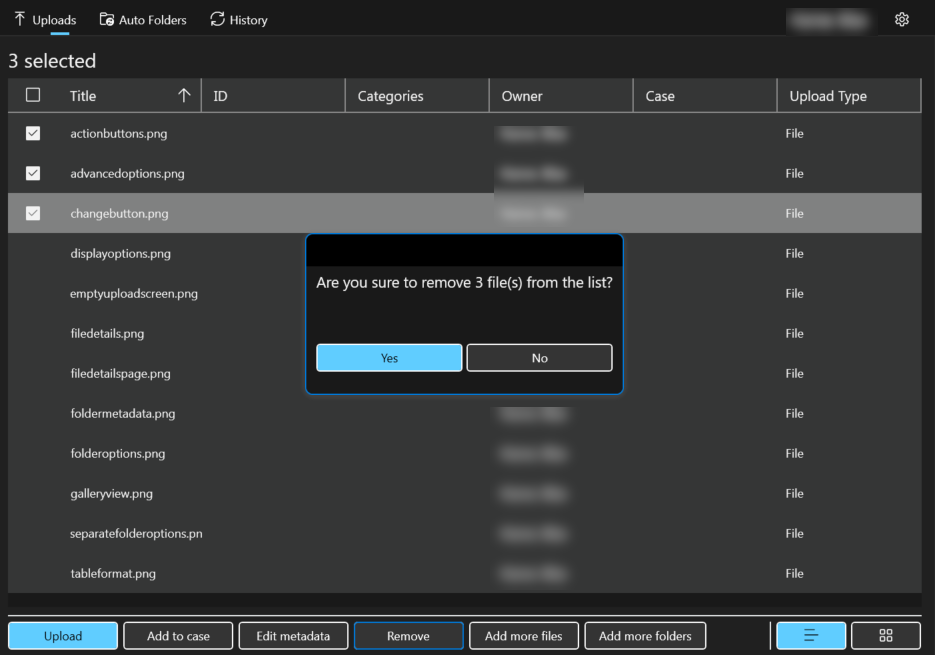Click No to cancel the removal
This screenshot has width=935, height=655.
click(539, 357)
